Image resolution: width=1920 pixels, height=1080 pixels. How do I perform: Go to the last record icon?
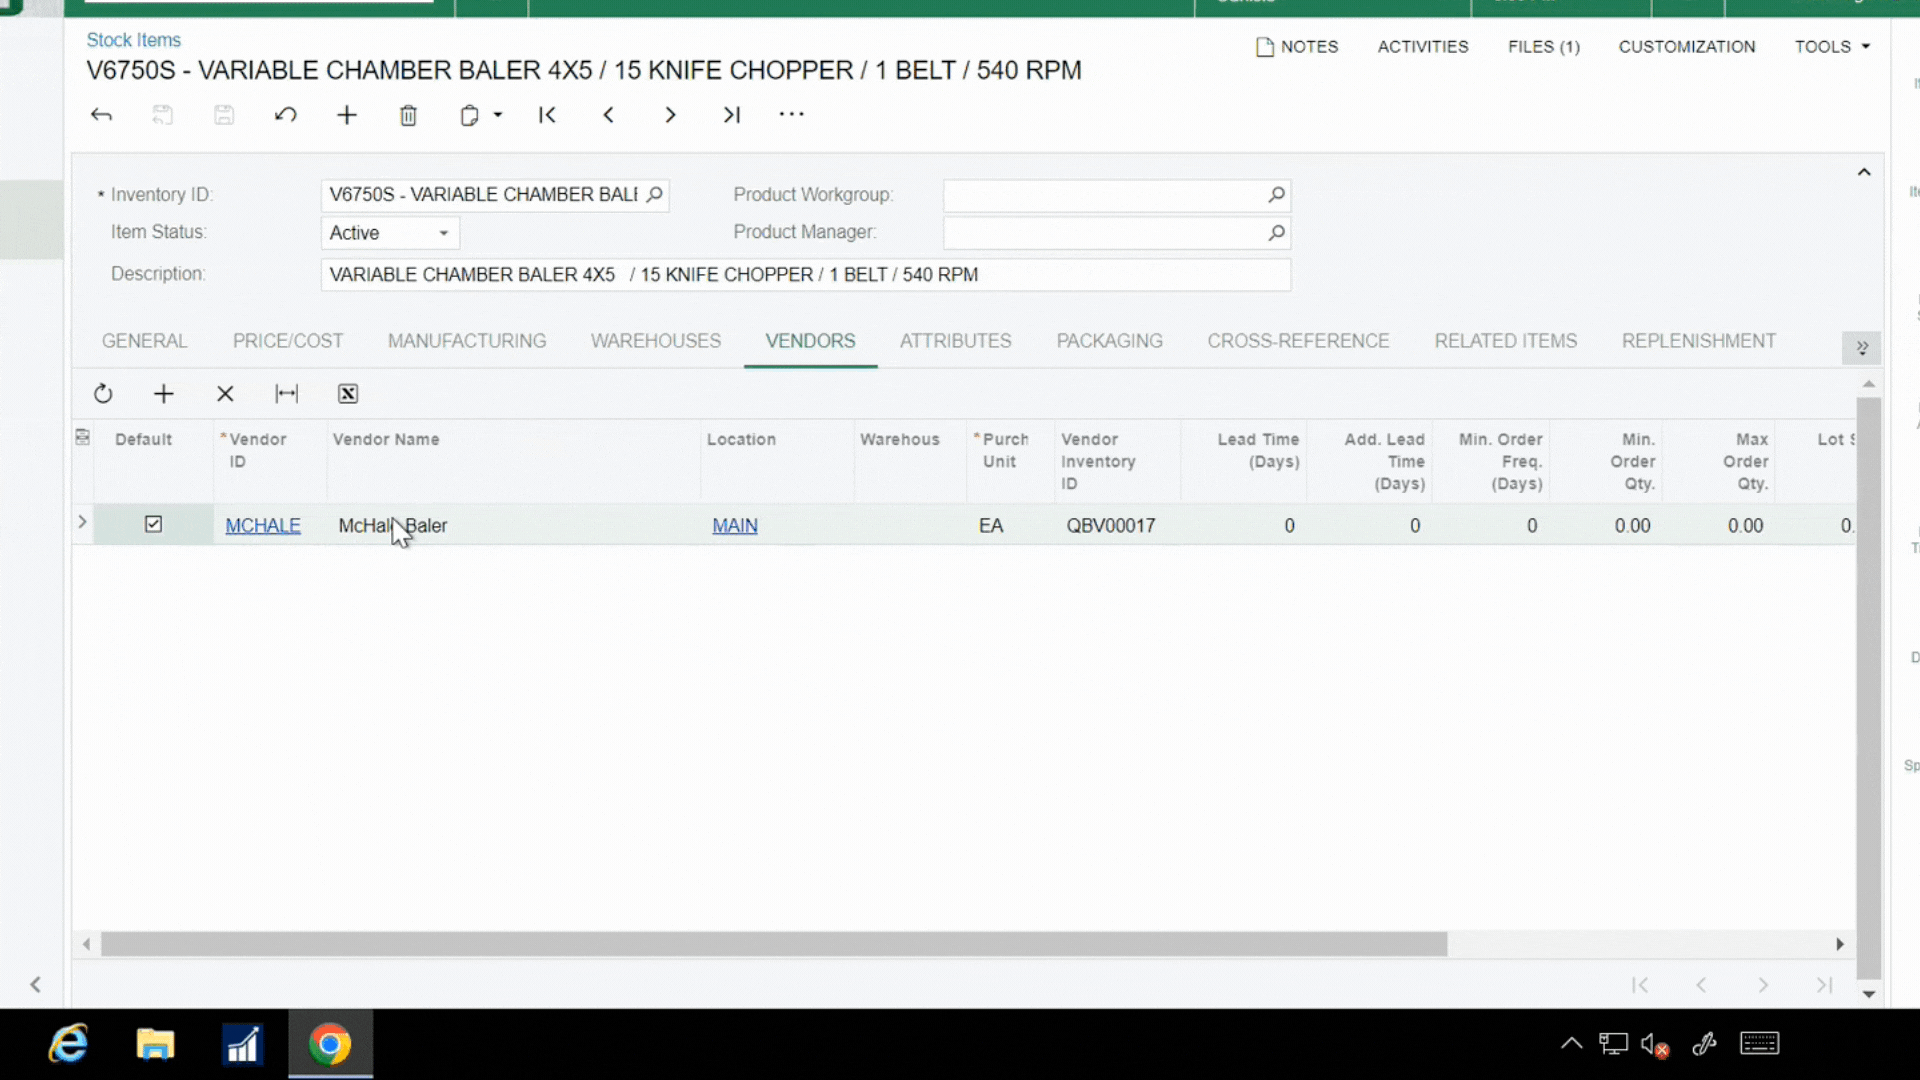tap(731, 115)
